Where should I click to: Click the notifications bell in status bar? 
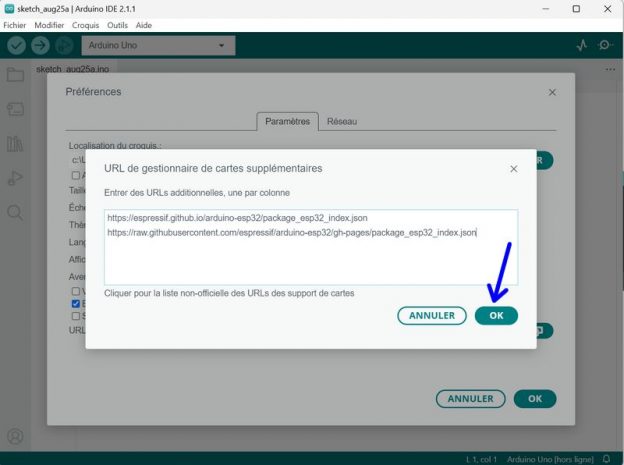pyautogui.click(x=606, y=458)
